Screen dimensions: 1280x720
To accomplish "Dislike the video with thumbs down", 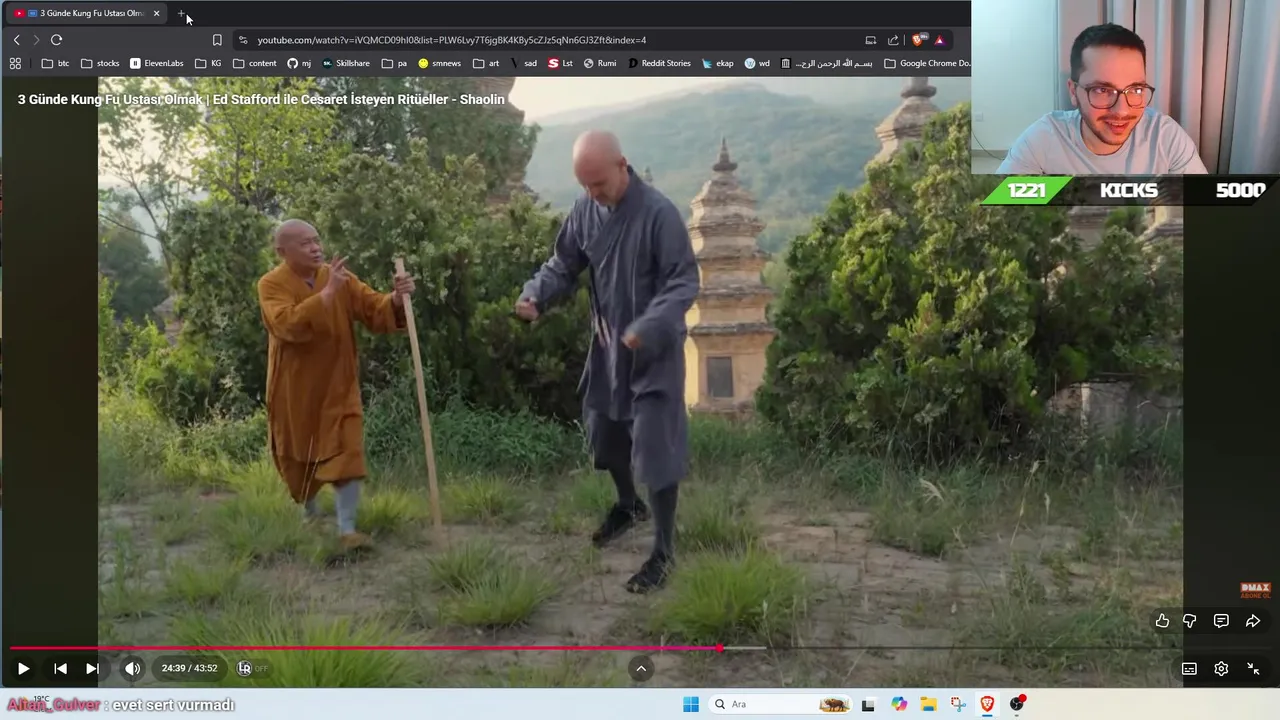I will [x=1189, y=621].
